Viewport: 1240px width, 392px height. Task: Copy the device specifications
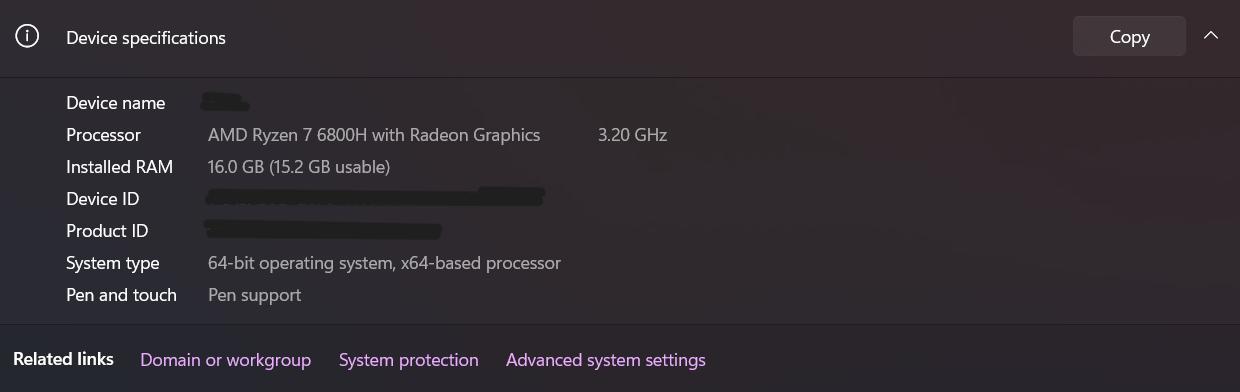(x=1129, y=37)
